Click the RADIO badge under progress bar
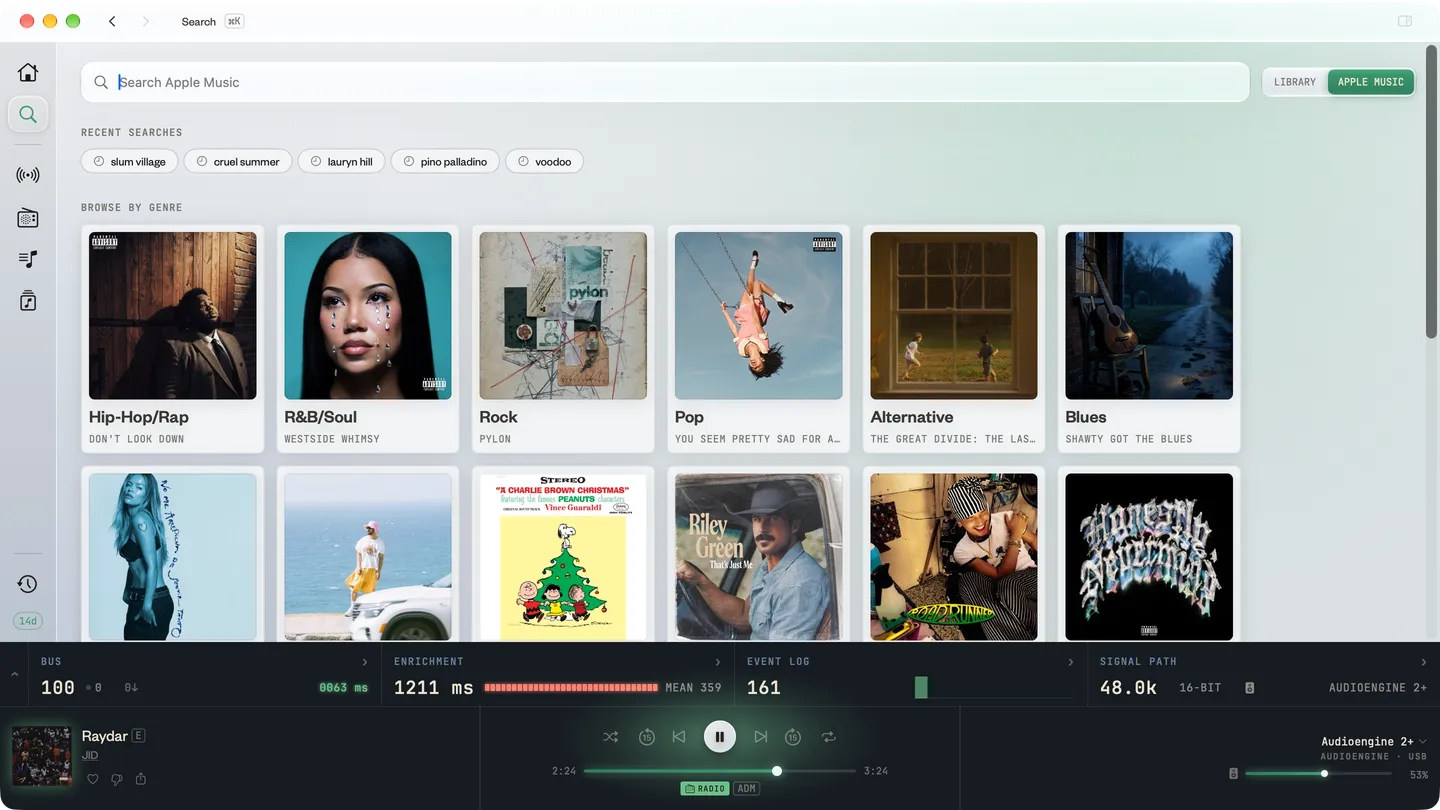The width and height of the screenshot is (1440, 810). [704, 789]
